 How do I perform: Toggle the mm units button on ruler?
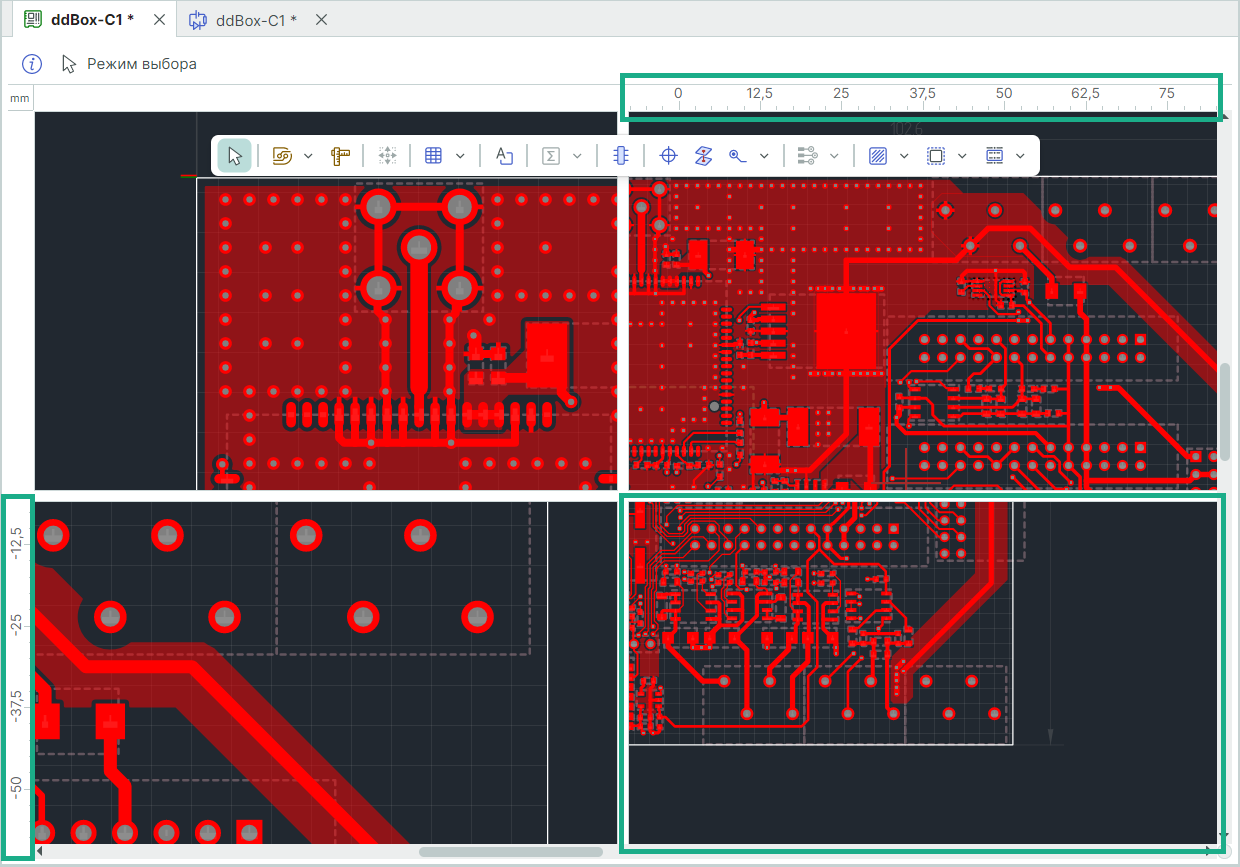click(x=20, y=99)
